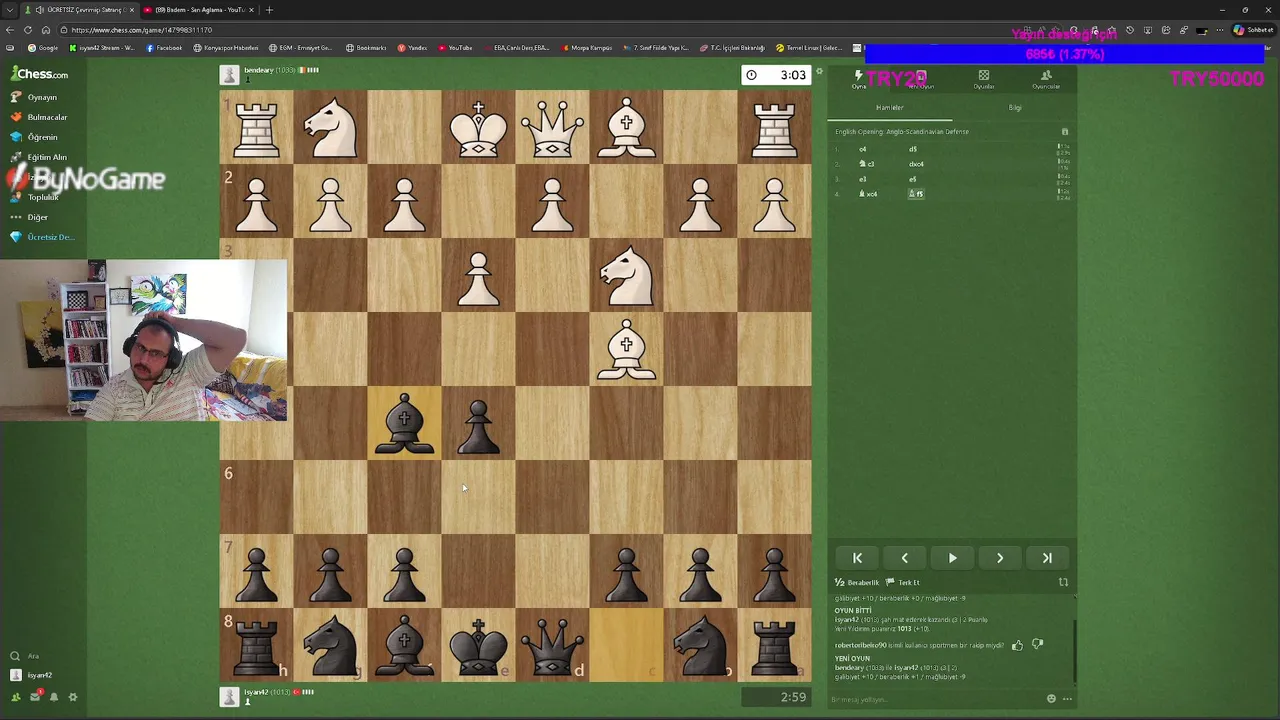
Task: Click the board settings gear beside the clock
Action: [819, 72]
